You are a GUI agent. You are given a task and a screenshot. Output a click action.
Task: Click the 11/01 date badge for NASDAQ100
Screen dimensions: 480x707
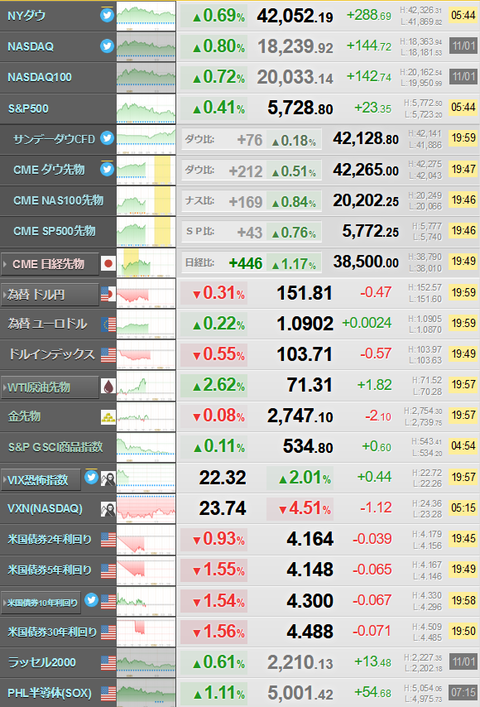pos(463,77)
